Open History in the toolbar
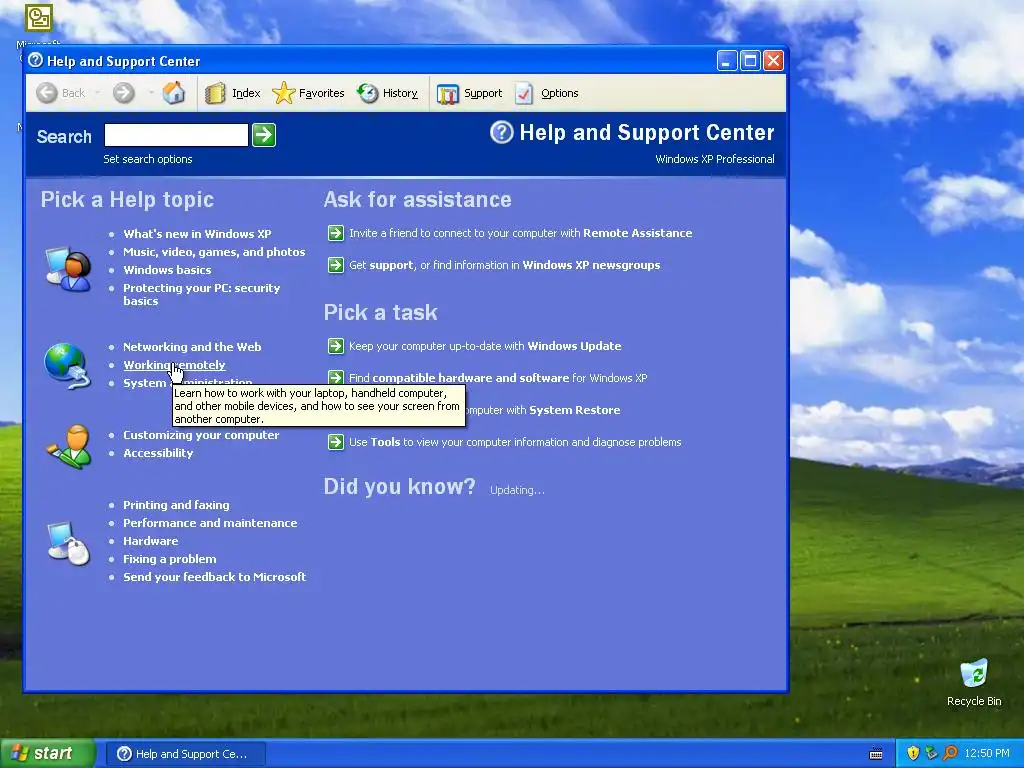1024x768 pixels. pyautogui.click(x=388, y=93)
